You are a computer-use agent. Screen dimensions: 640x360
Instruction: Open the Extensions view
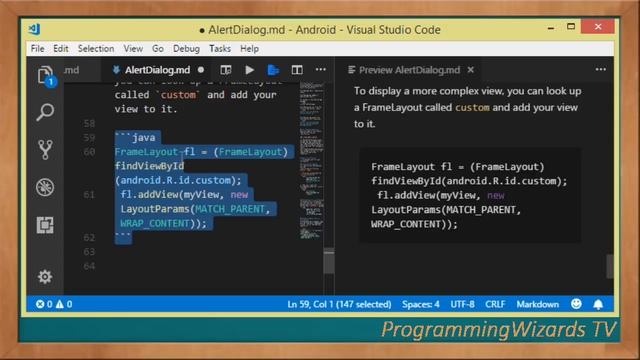[x=45, y=225]
